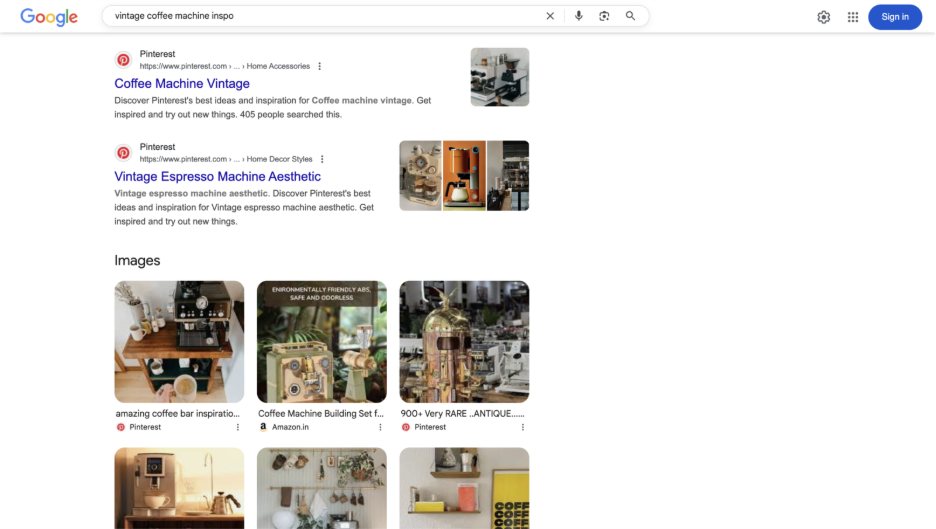Image resolution: width=936 pixels, height=529 pixels.
Task: Open the Coffee Machine Vintage result
Action: click(182, 84)
